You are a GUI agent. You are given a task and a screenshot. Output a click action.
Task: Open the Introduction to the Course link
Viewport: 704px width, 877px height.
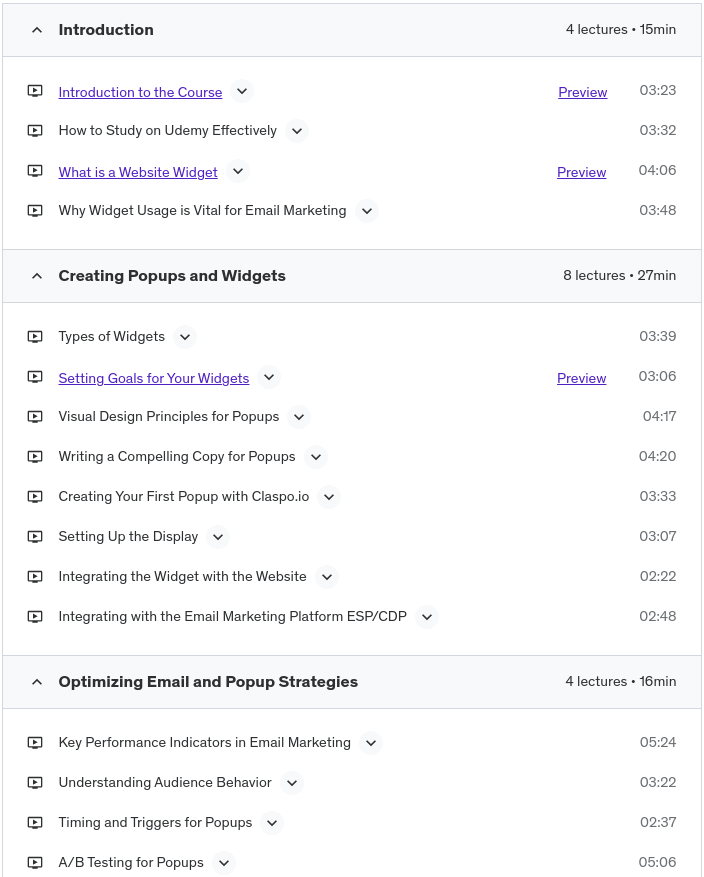(x=140, y=92)
